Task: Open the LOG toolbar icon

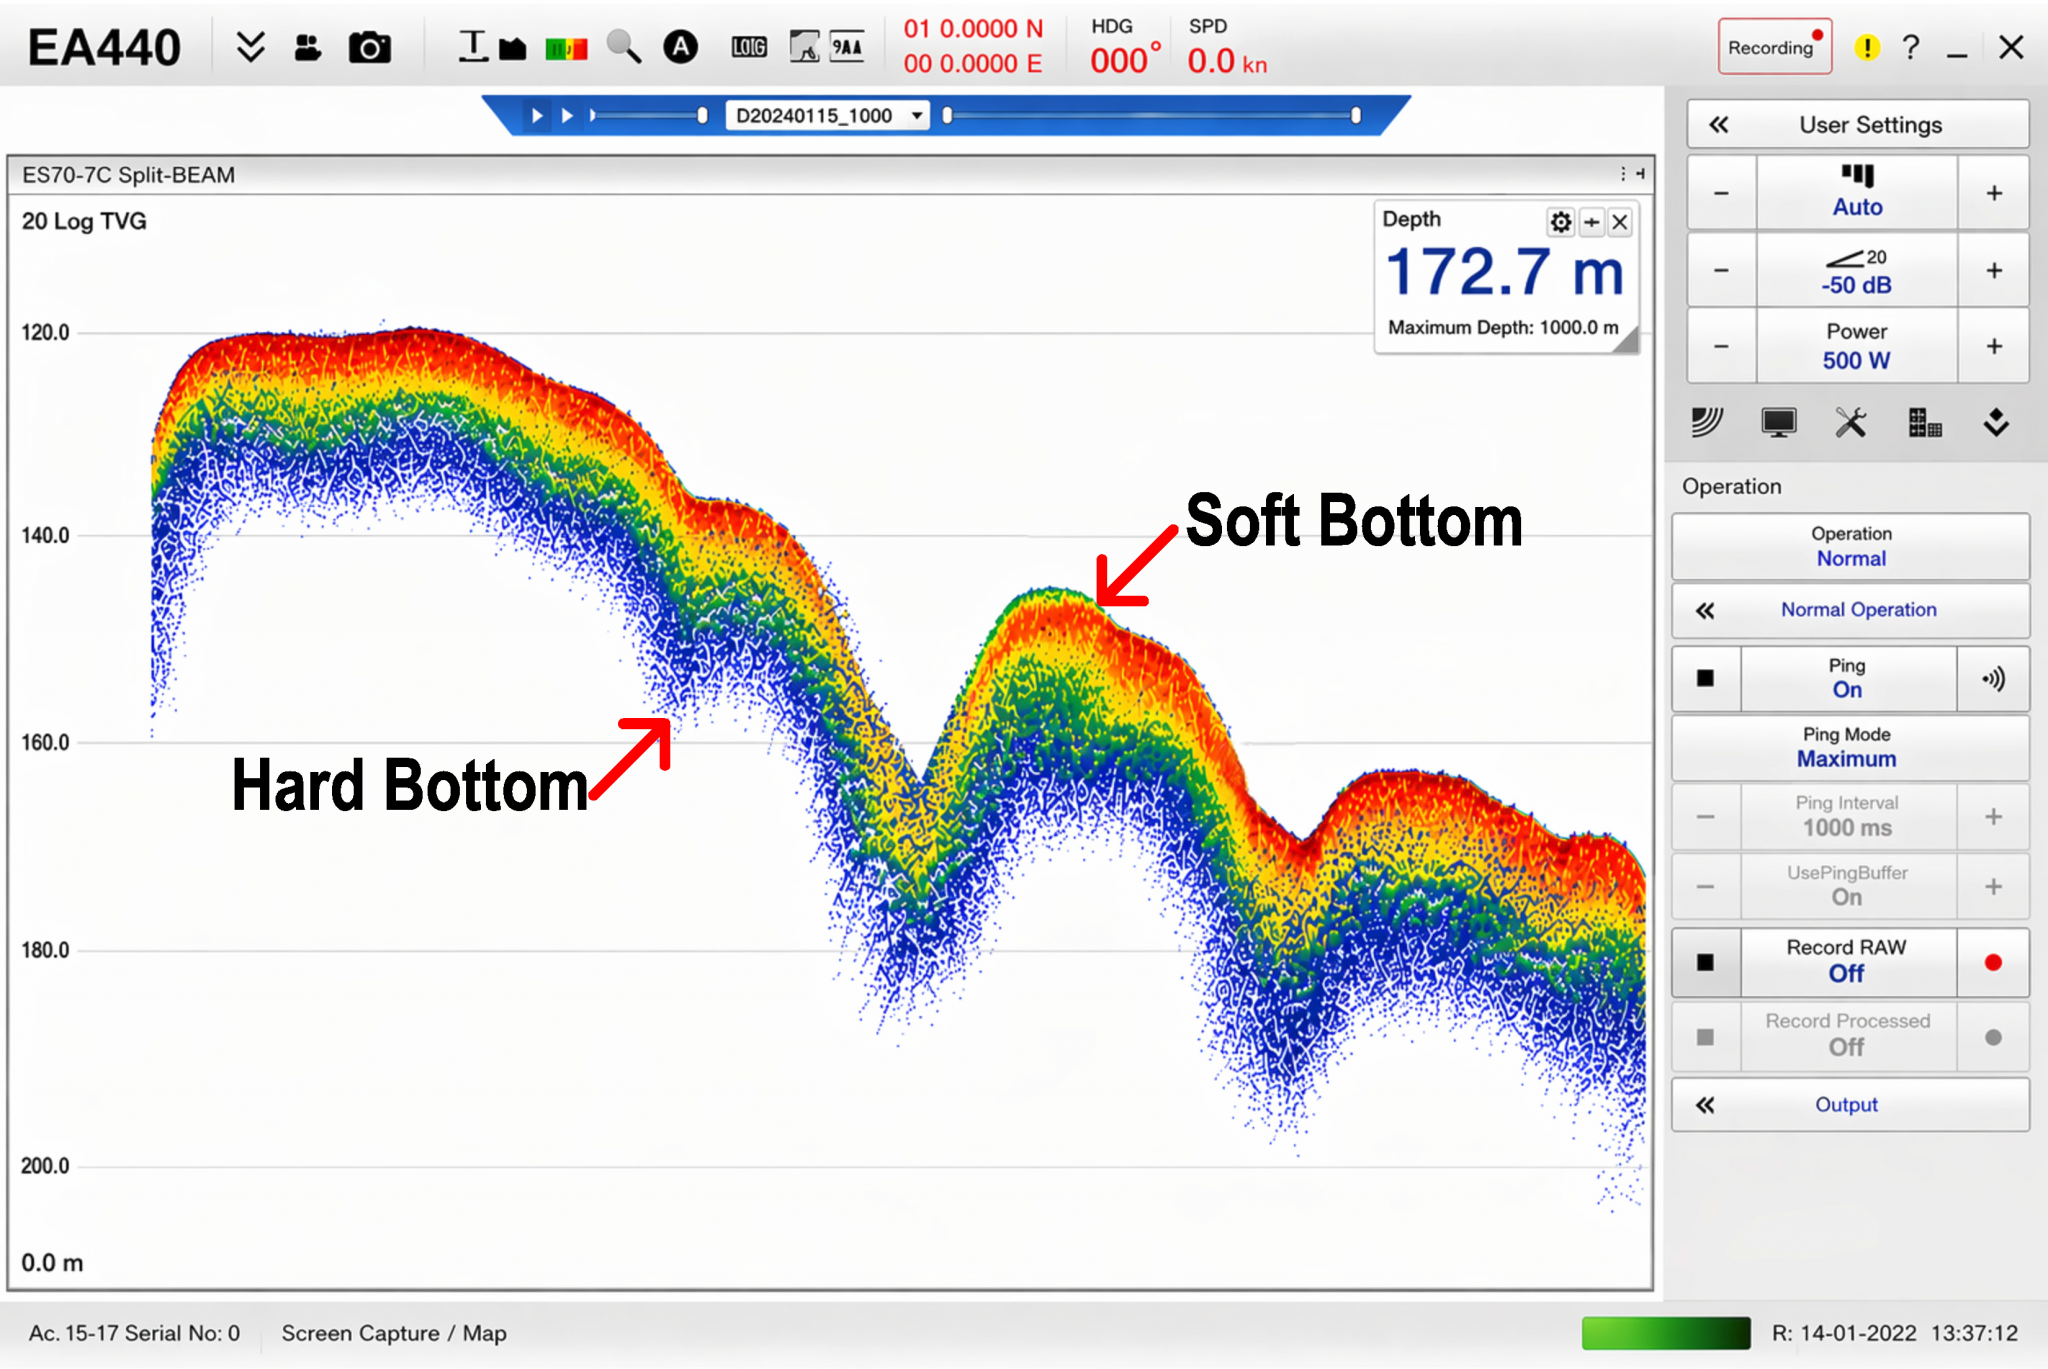Action: (x=749, y=47)
